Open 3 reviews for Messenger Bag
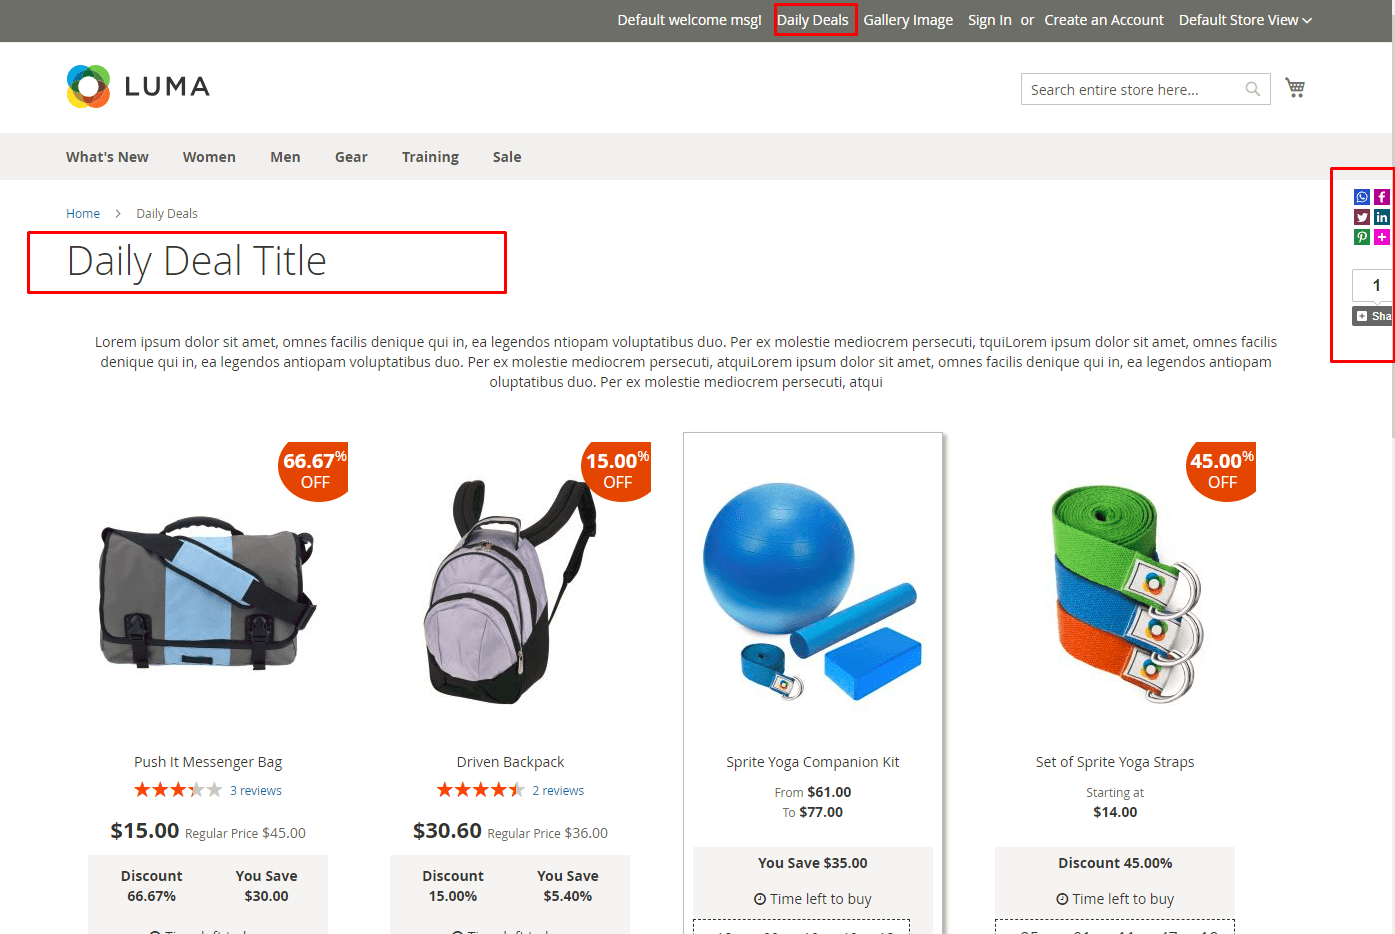This screenshot has height=934, width=1395. pyautogui.click(x=256, y=790)
